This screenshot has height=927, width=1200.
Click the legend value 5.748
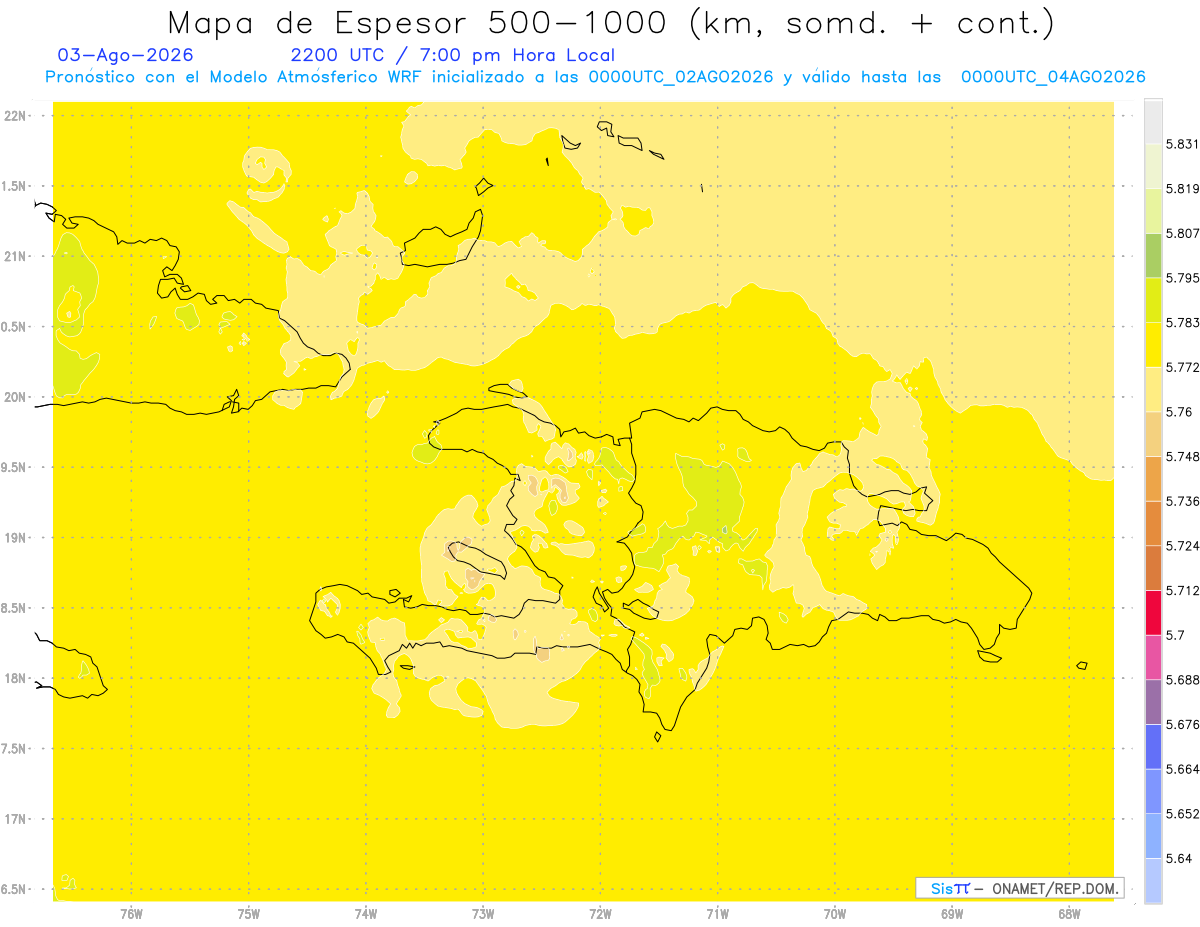tap(1182, 456)
